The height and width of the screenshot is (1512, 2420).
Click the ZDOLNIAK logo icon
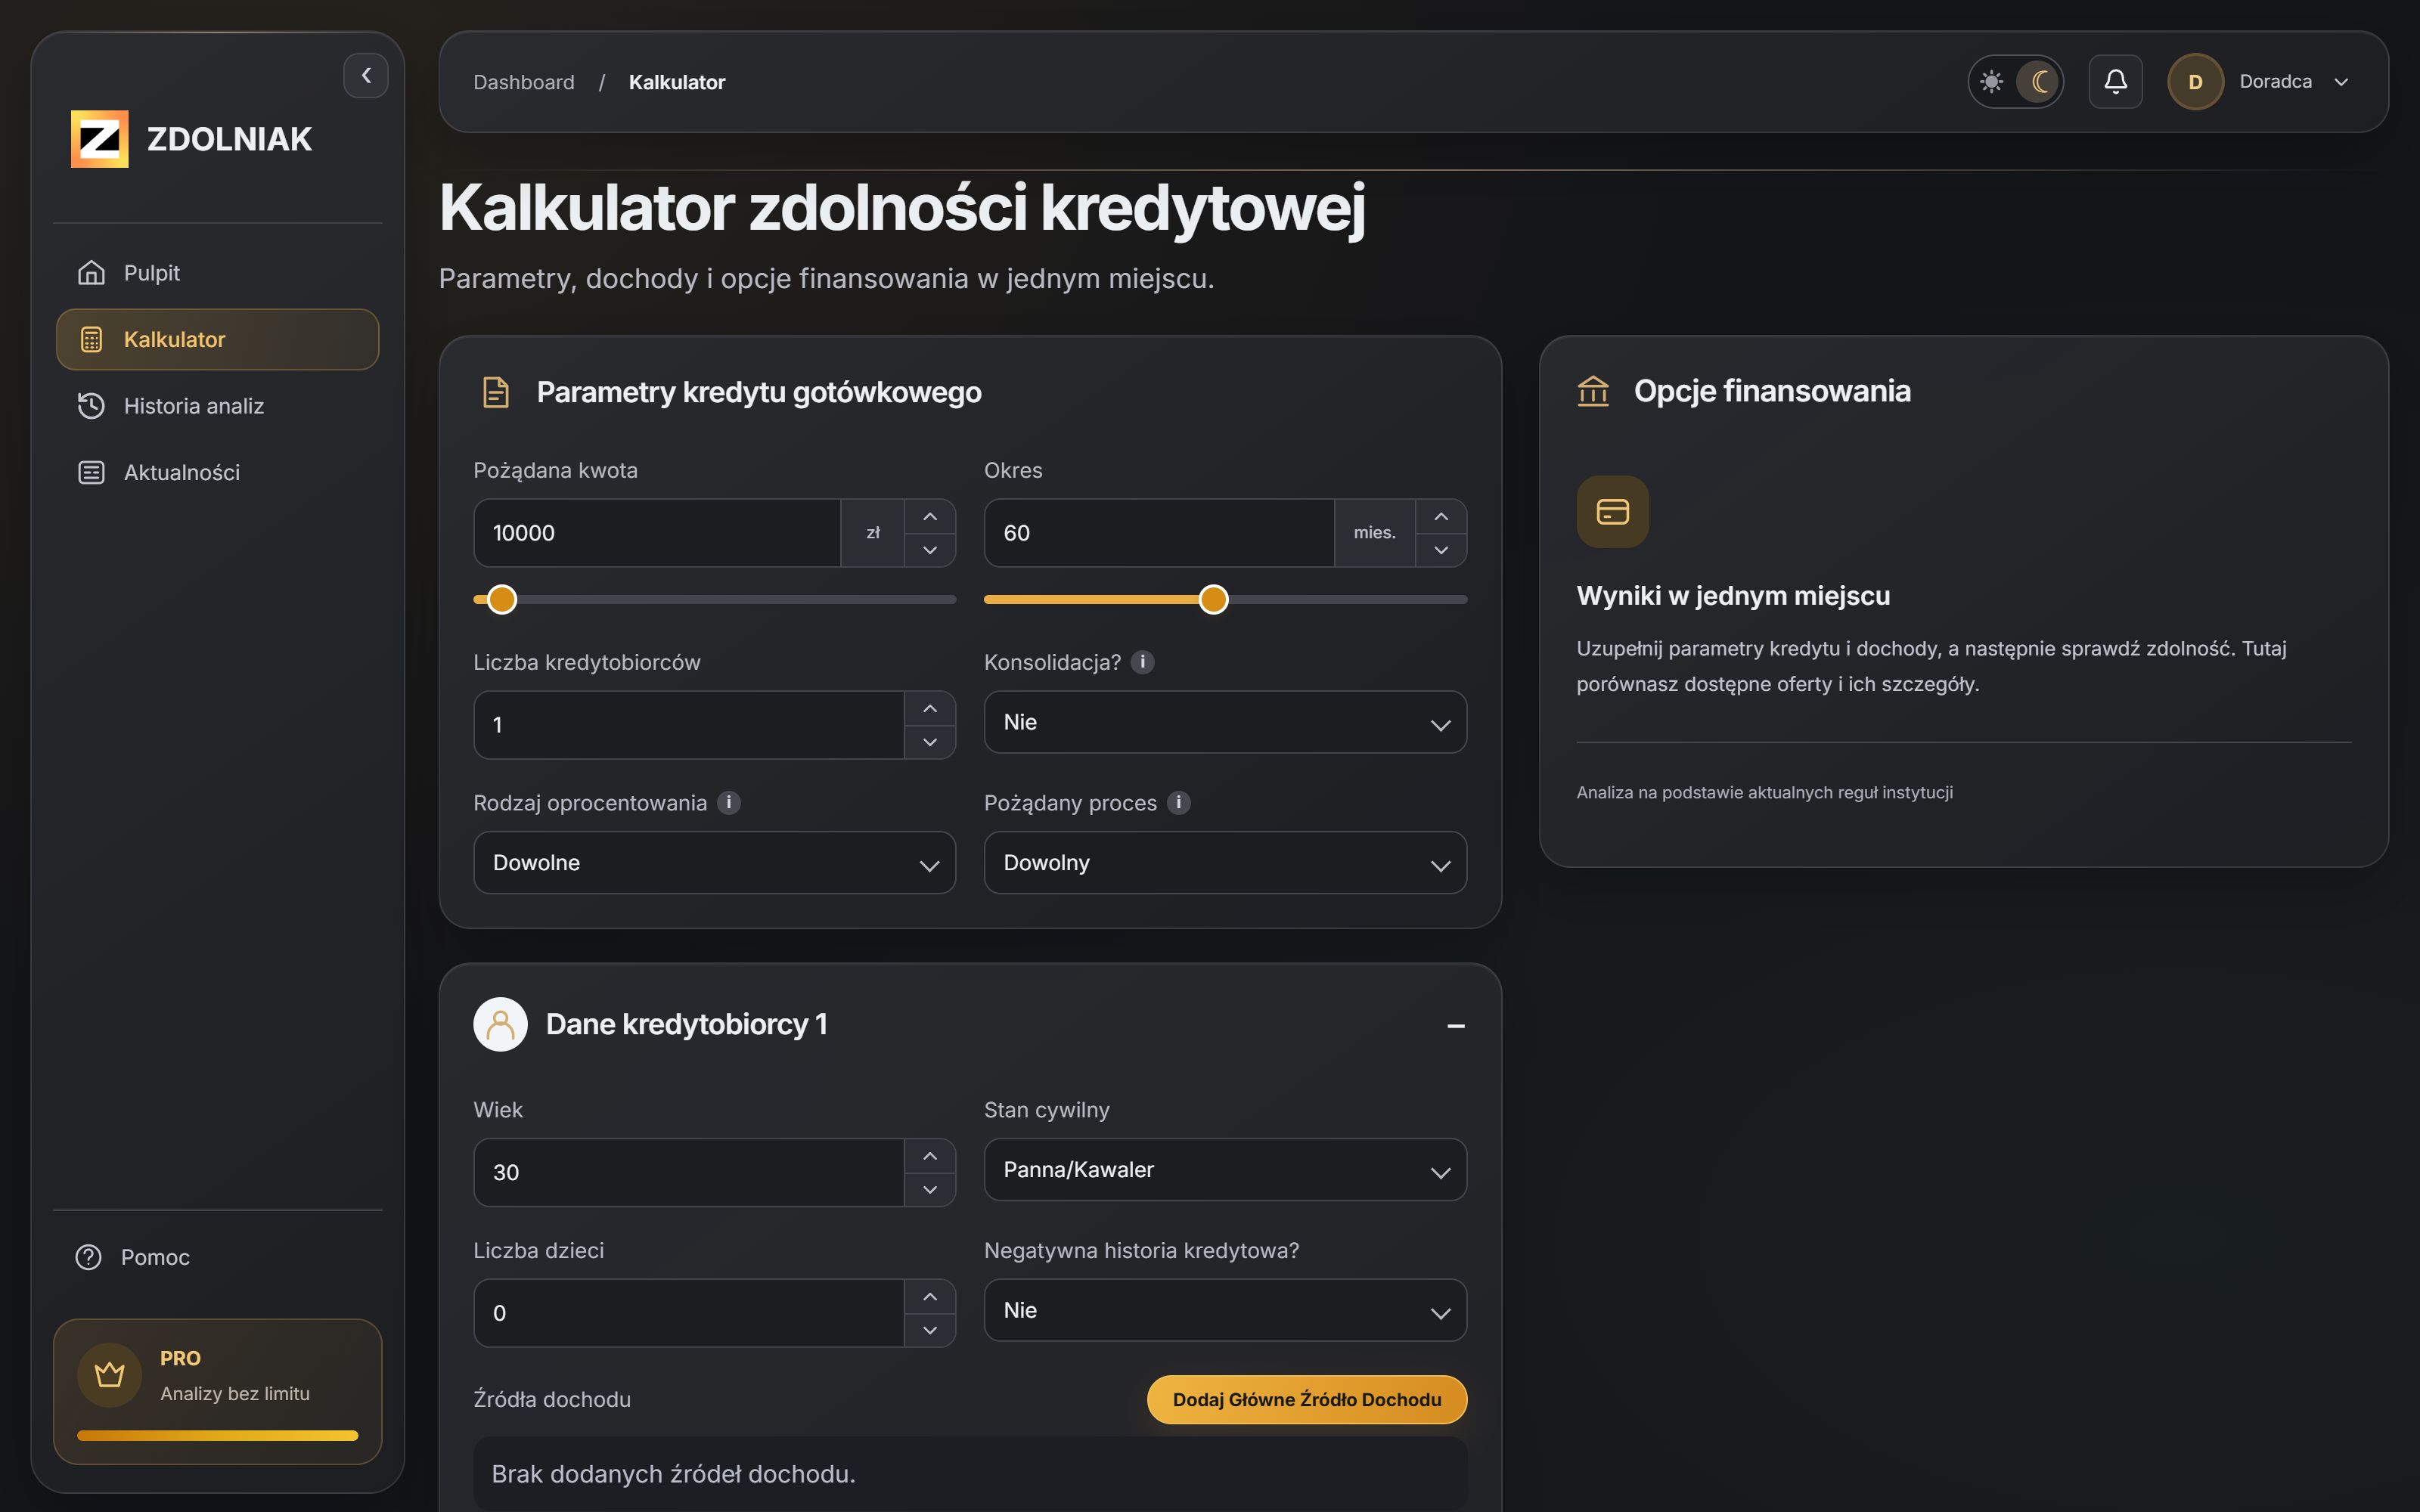point(99,138)
